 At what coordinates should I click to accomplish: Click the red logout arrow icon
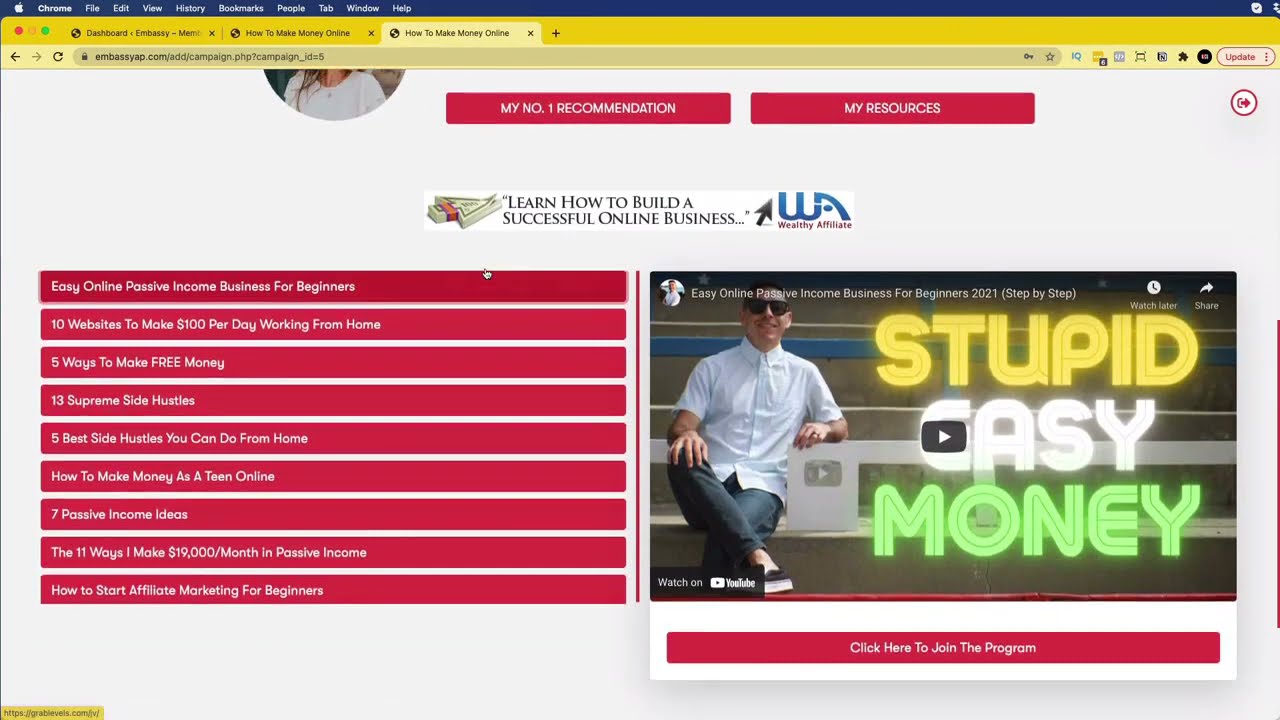1244,103
